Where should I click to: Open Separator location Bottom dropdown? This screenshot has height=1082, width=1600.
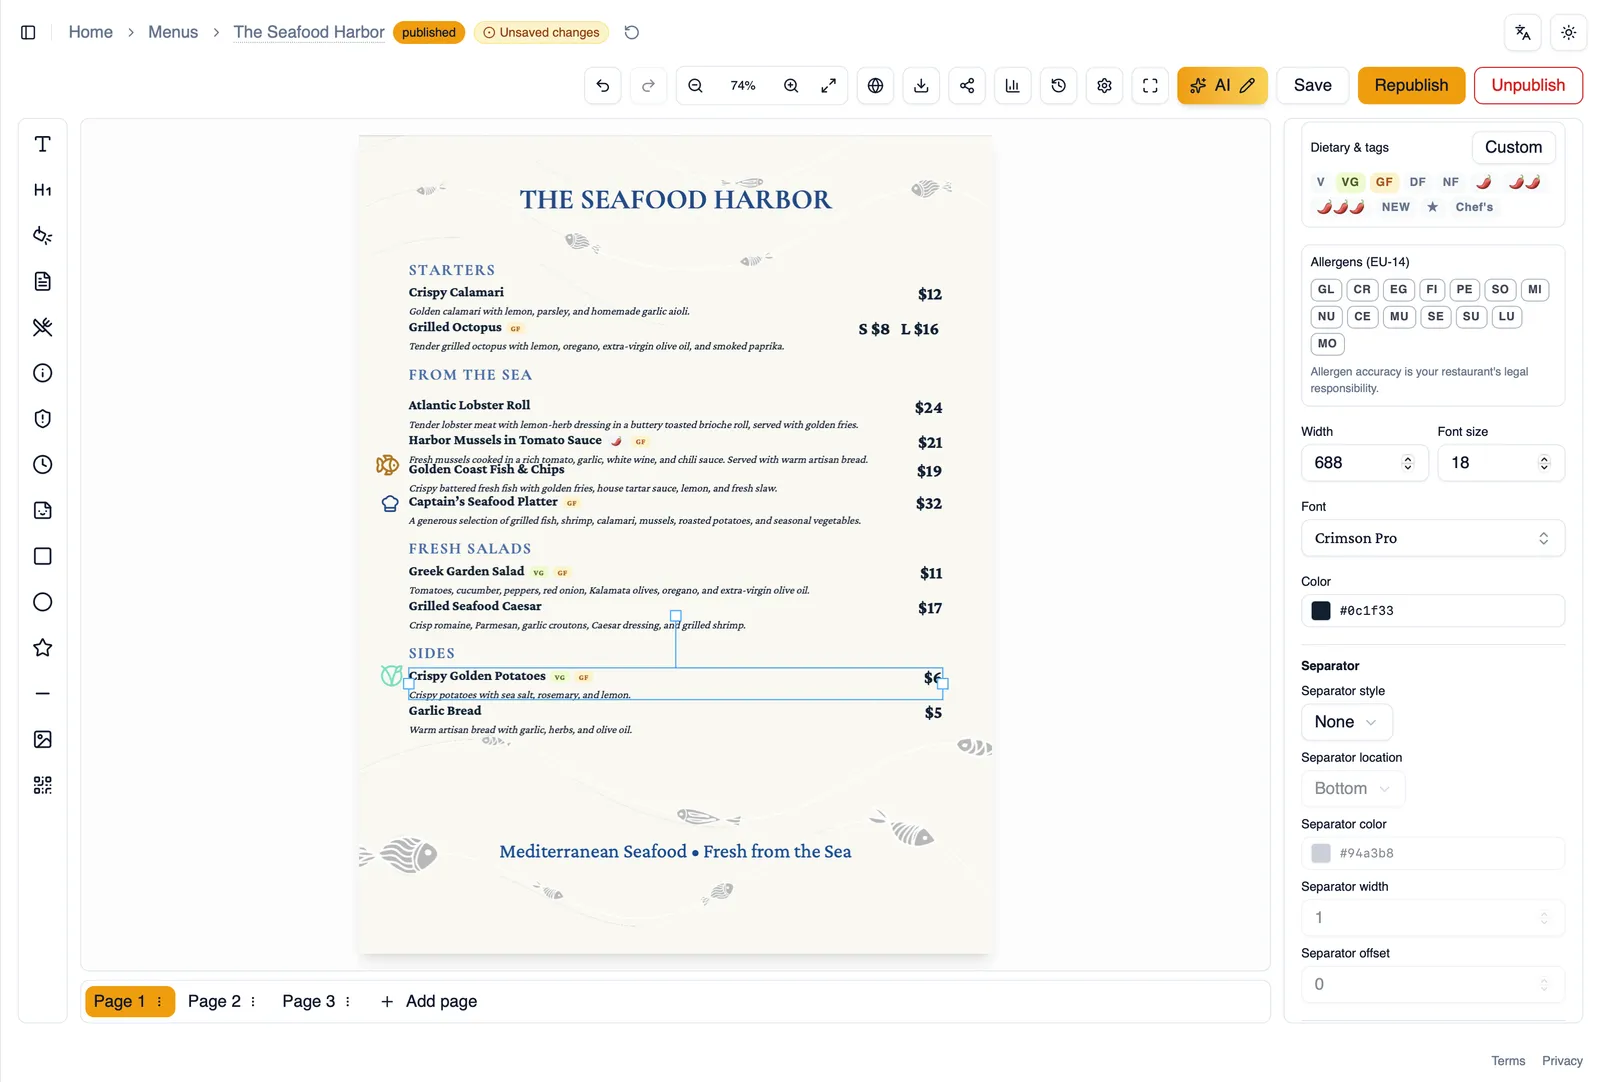(x=1352, y=789)
